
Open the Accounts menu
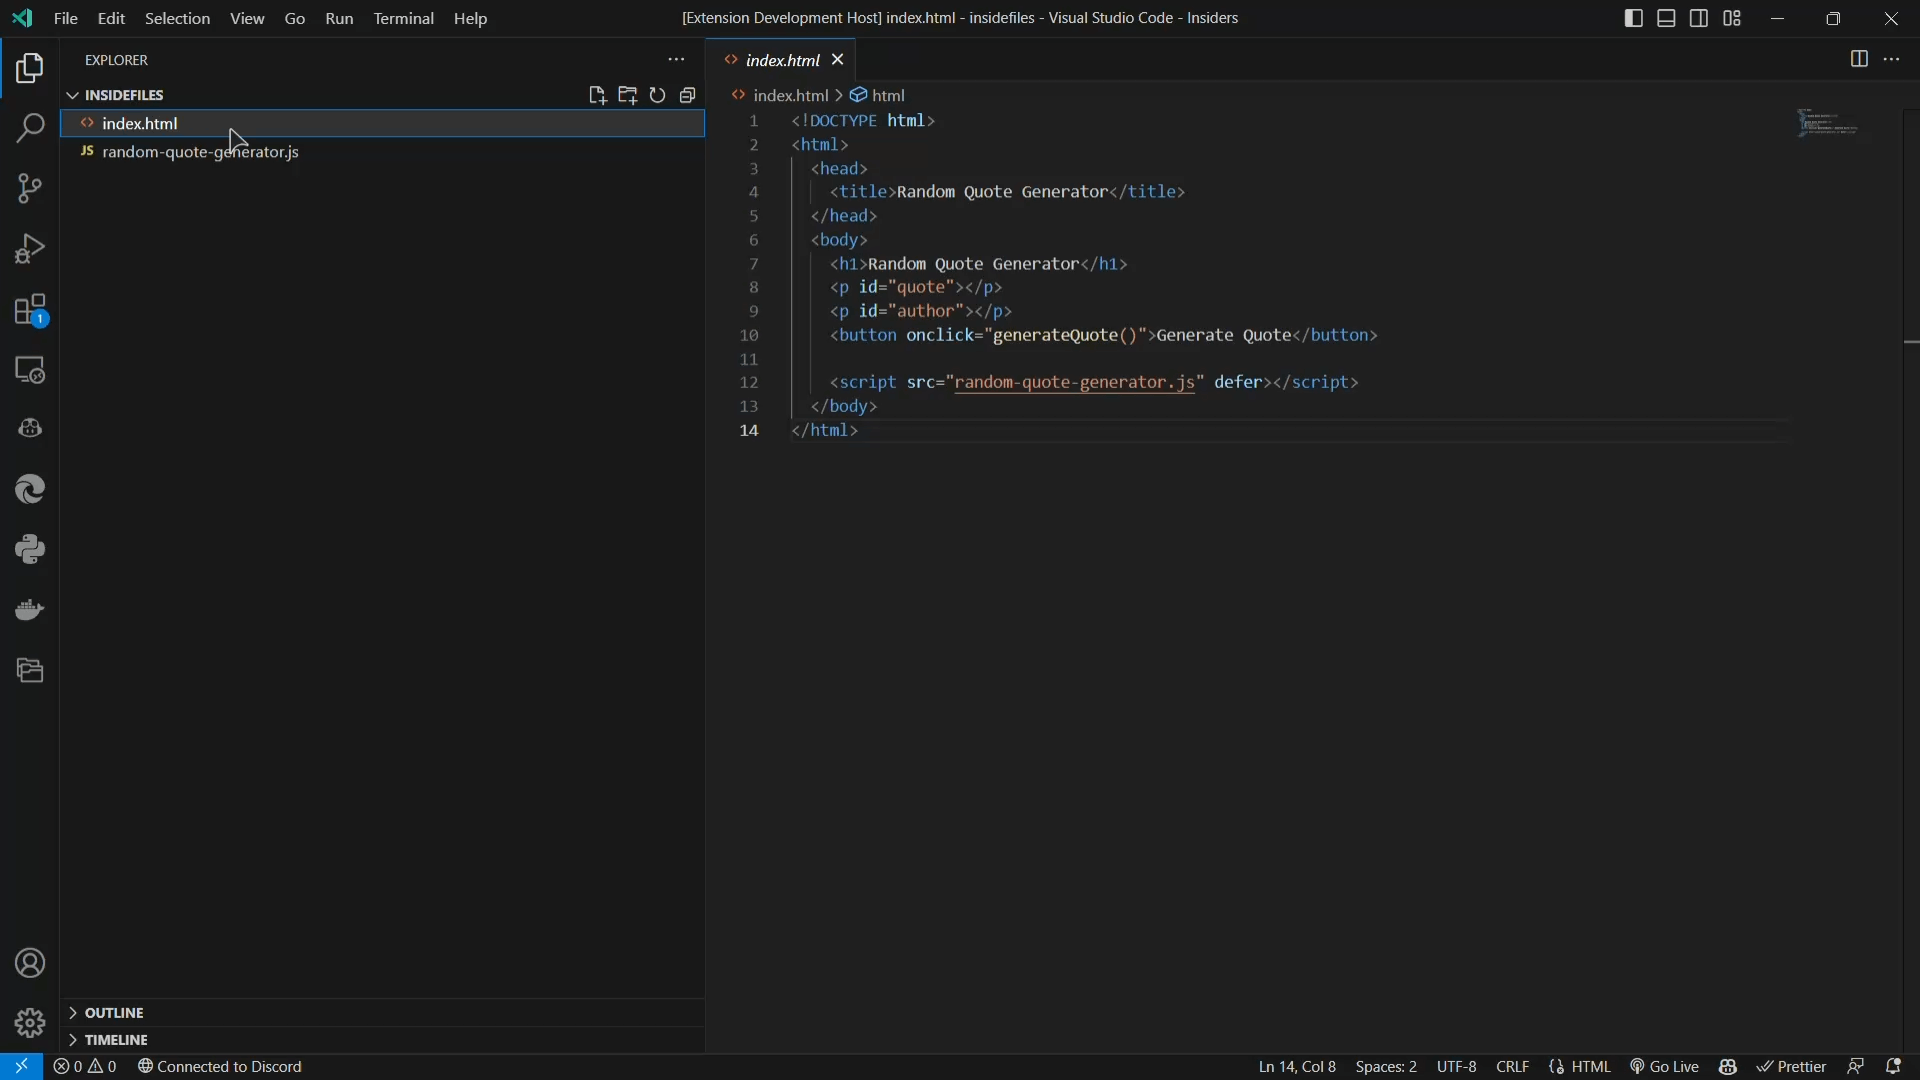30,964
